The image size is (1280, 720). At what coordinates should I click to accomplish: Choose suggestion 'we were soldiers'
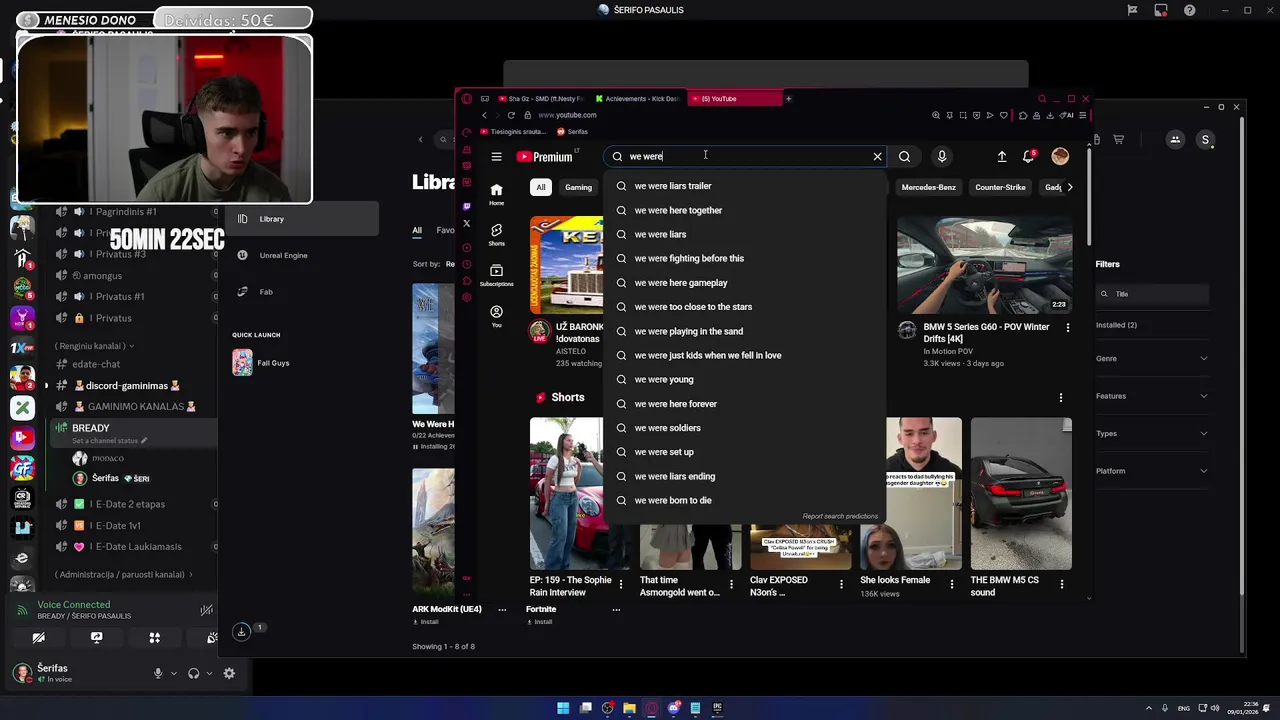point(745,428)
